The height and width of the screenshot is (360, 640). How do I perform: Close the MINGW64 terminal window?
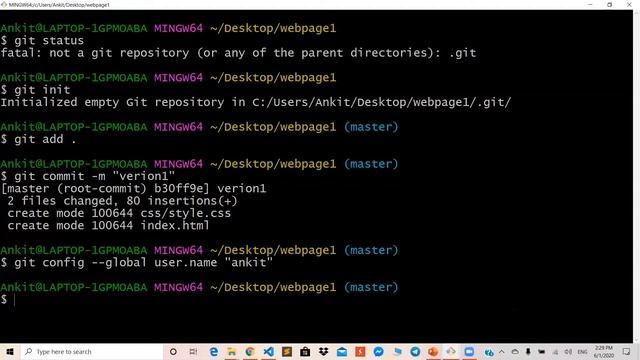pyautogui.click(x=629, y=4)
